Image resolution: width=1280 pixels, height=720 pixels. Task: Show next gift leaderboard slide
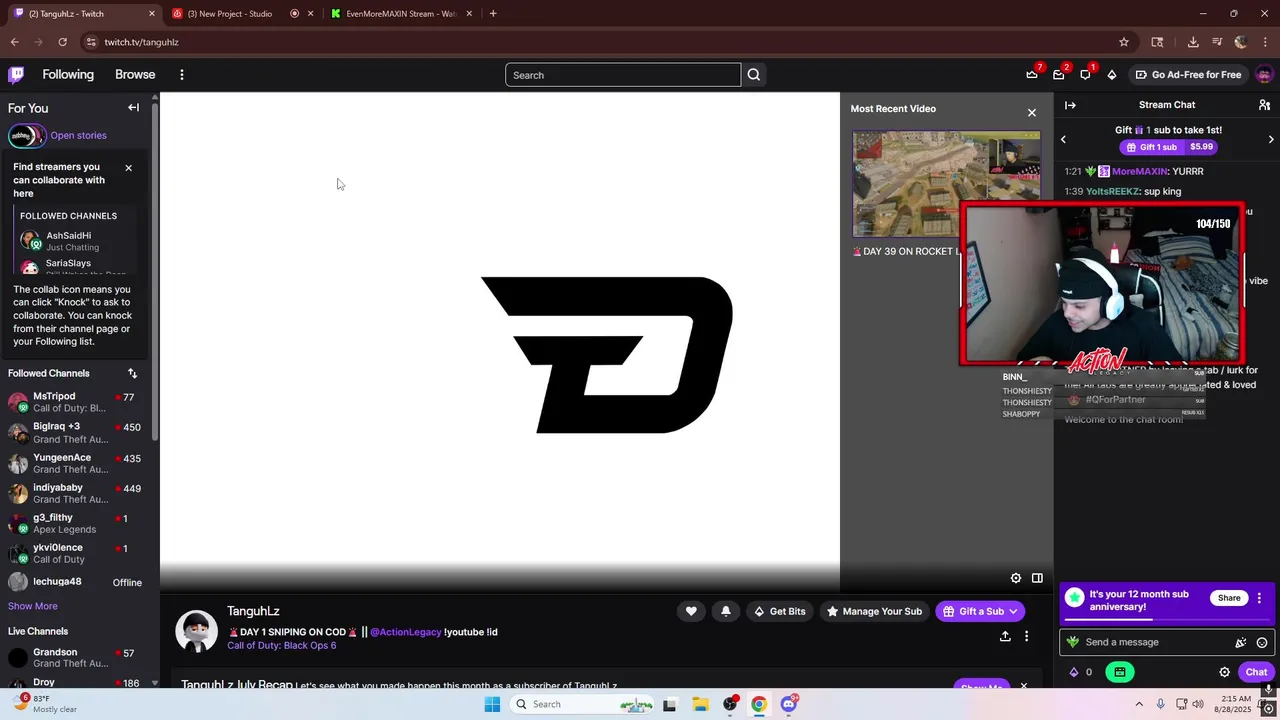(1271, 139)
